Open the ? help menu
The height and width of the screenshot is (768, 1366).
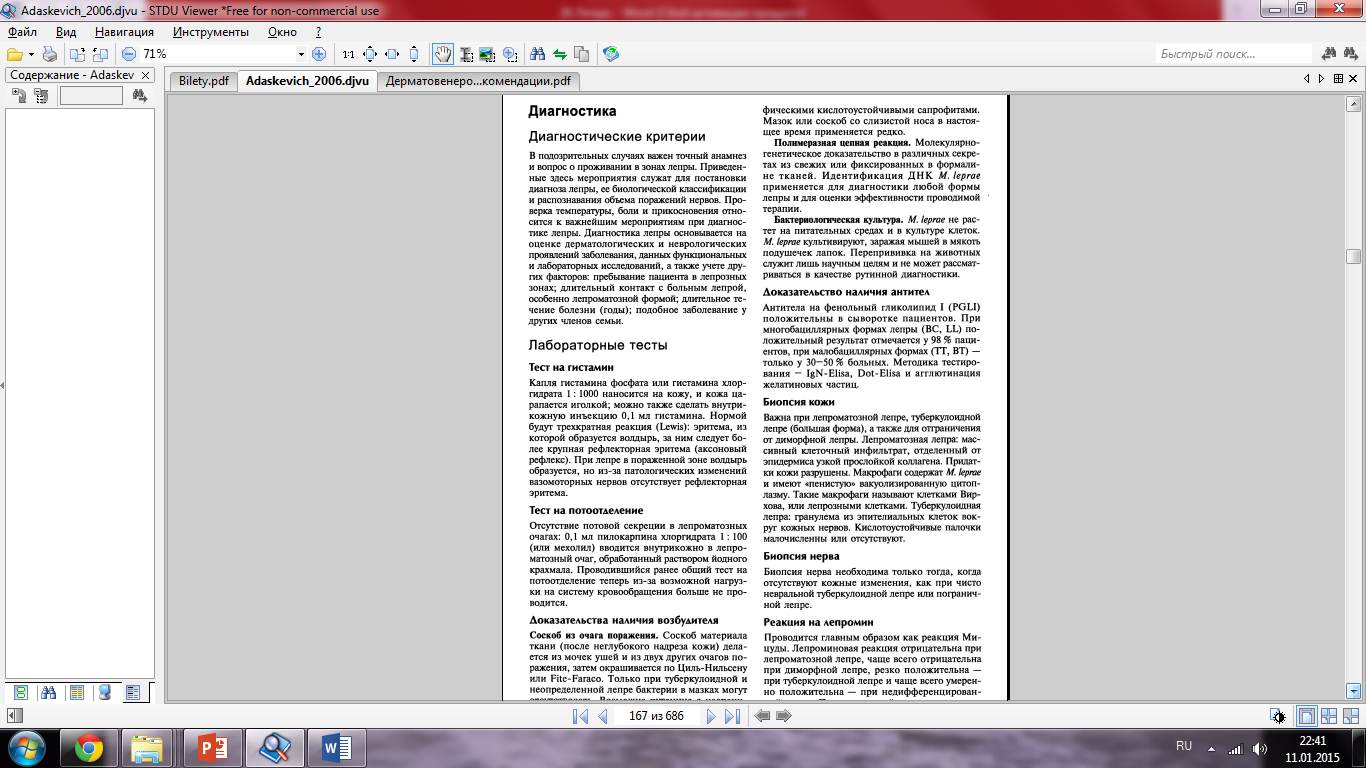pos(318,32)
